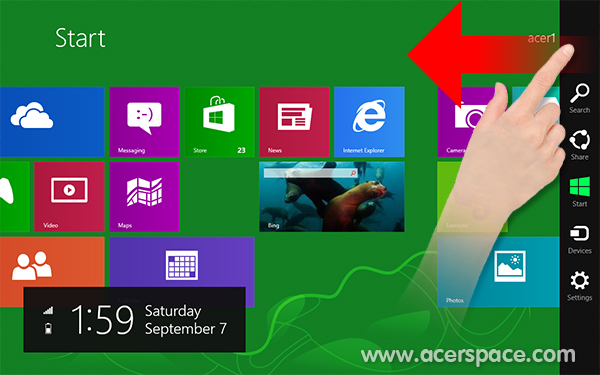Viewport: 600px width, 375px height.
Task: Open the News tile
Action: 294,122
